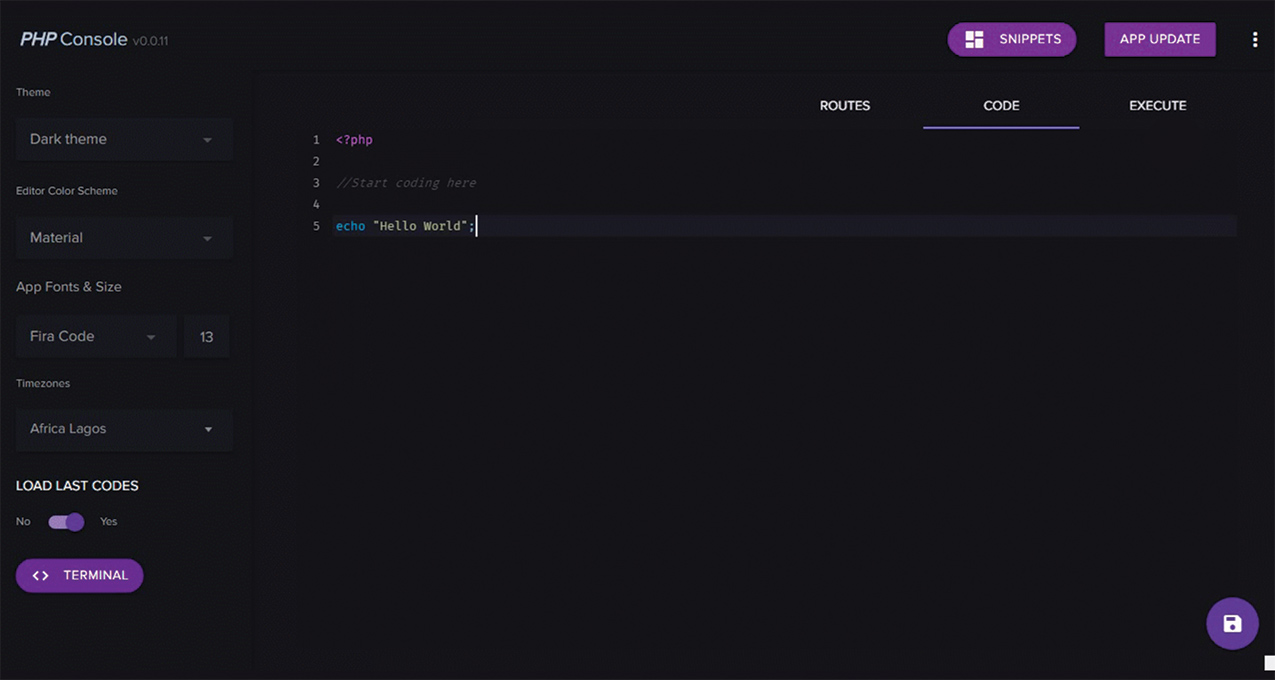Click the echo "Hello World" code line
The width and height of the screenshot is (1275, 680).
pyautogui.click(x=405, y=226)
